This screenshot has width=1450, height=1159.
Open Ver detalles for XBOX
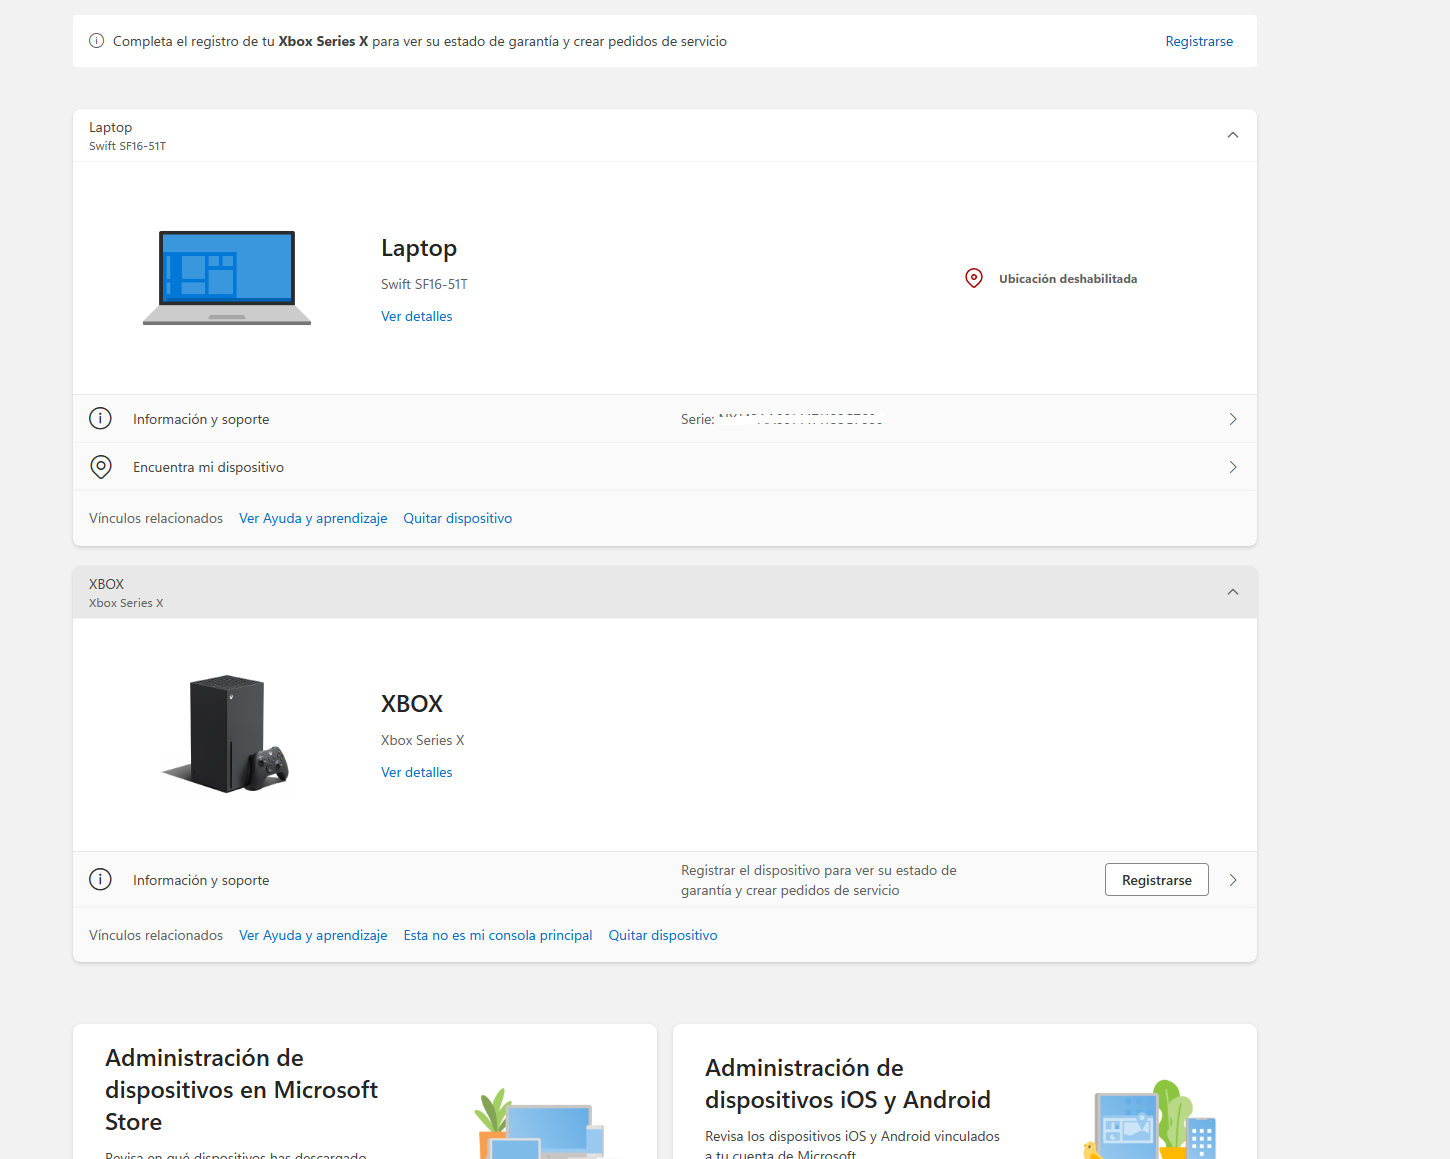click(416, 772)
